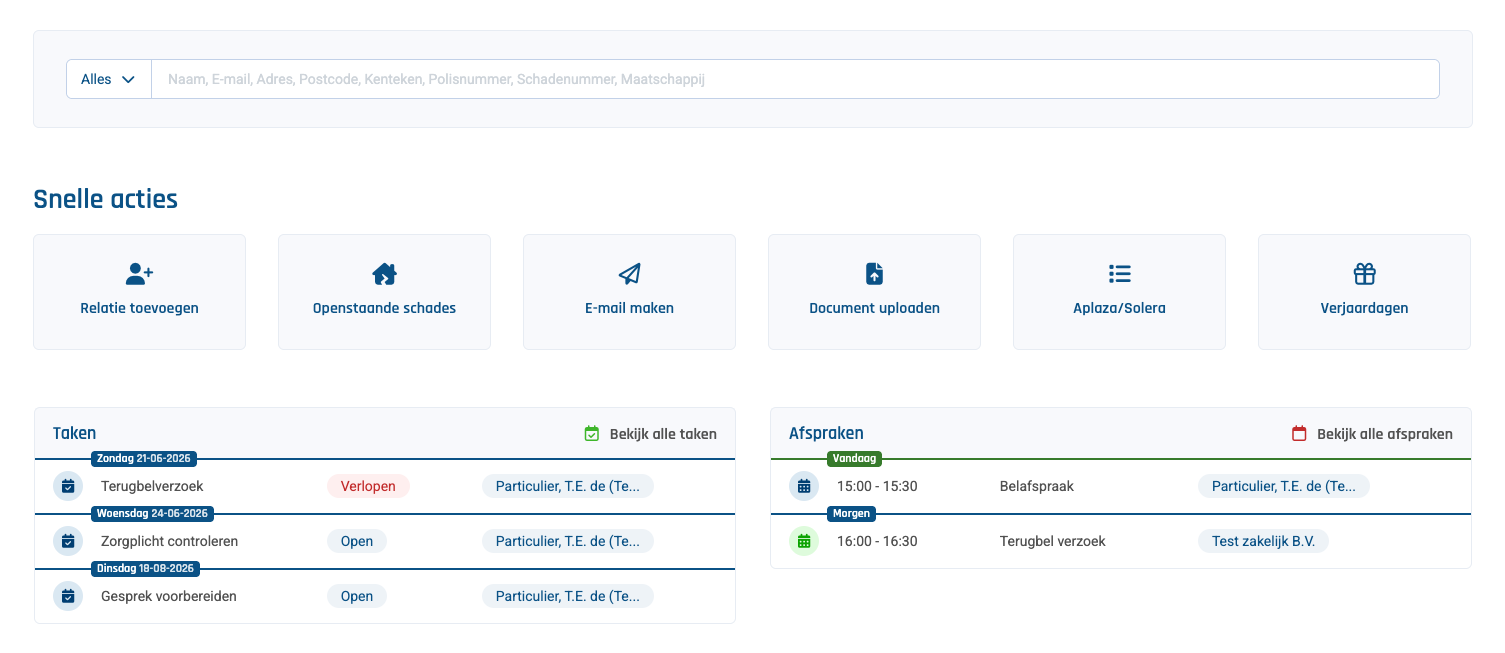Open the Particulier relation tag in the Zorgplicht controleren row

click(568, 541)
